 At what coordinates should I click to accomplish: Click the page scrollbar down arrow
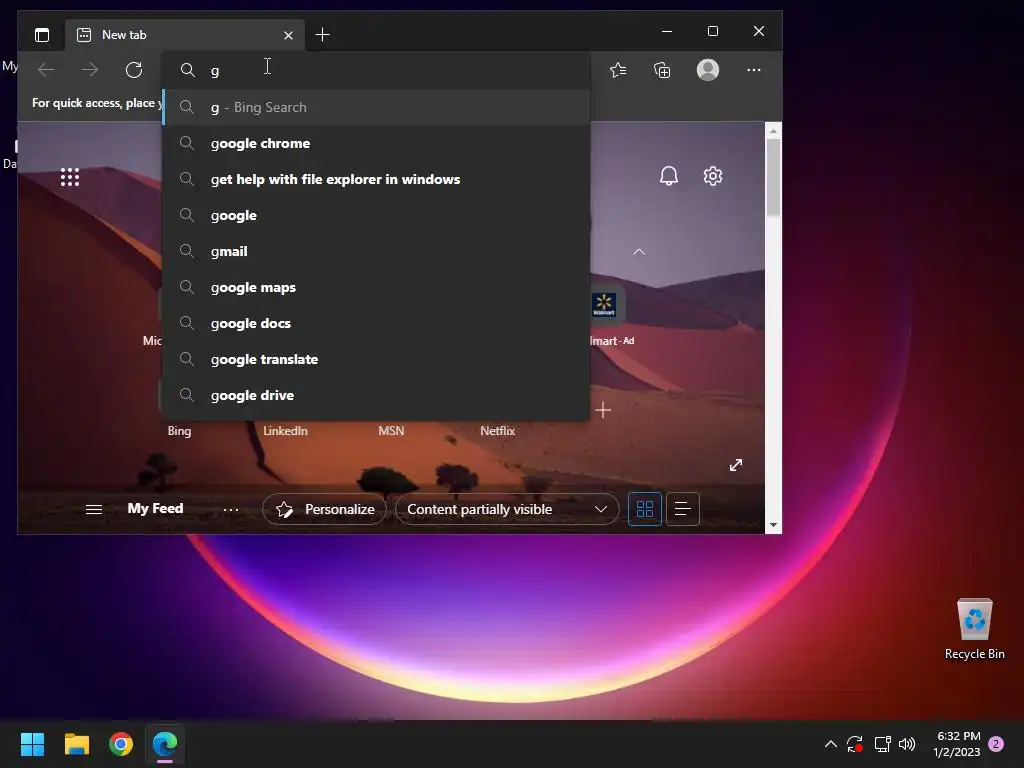coord(773,525)
